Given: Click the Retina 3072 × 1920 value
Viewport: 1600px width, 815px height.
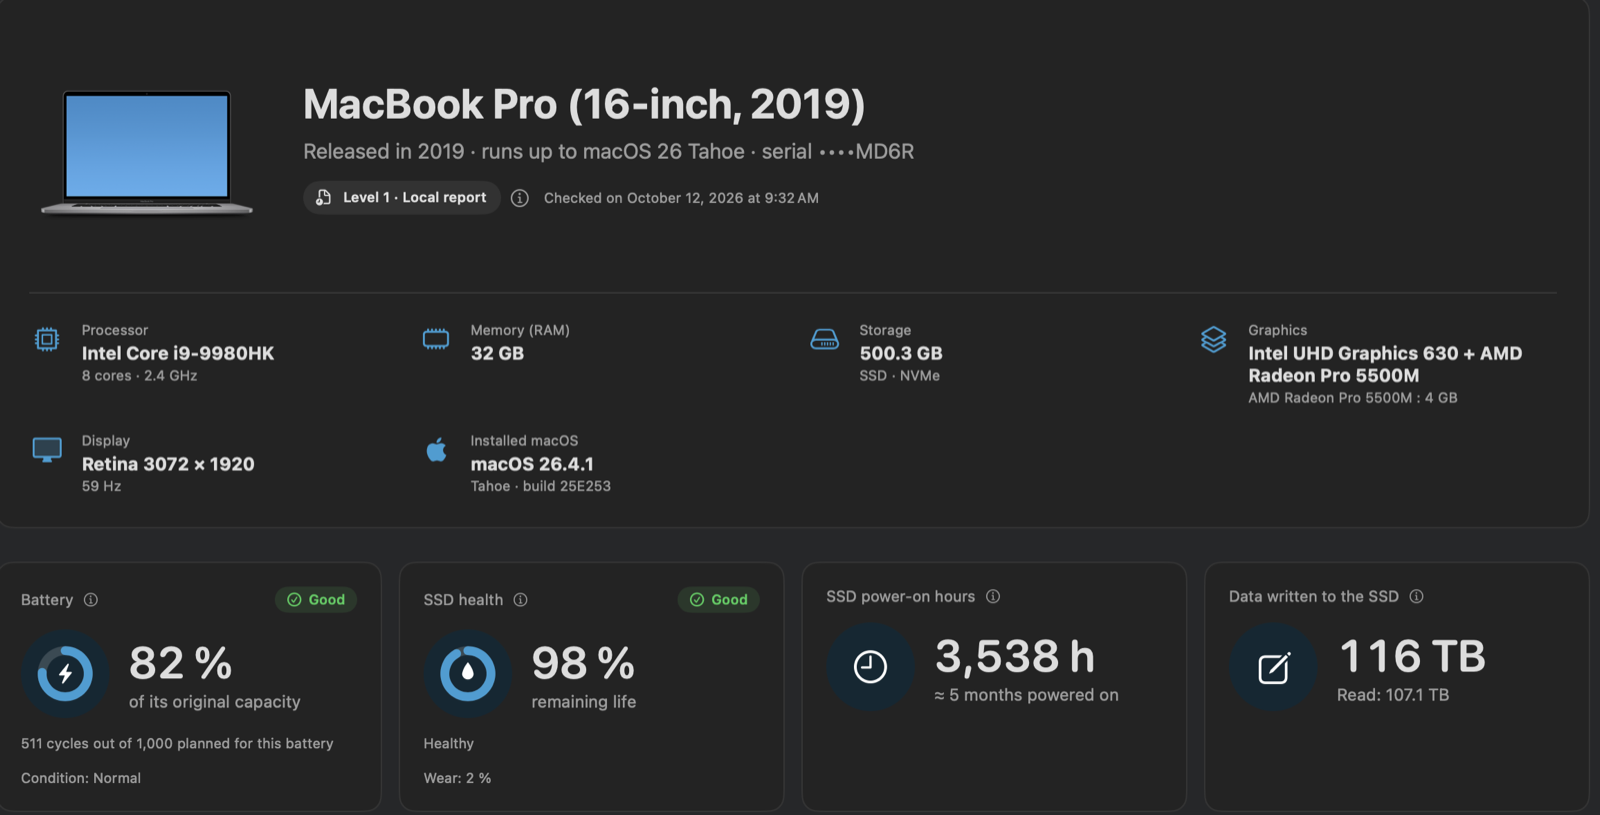Looking at the screenshot, I should pyautogui.click(x=168, y=464).
